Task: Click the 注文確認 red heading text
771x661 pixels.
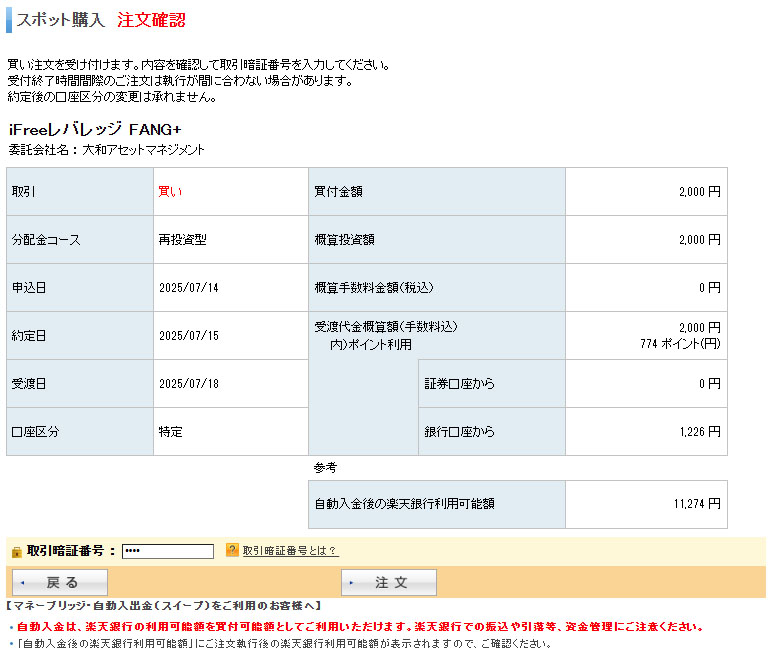Action: 151,20
